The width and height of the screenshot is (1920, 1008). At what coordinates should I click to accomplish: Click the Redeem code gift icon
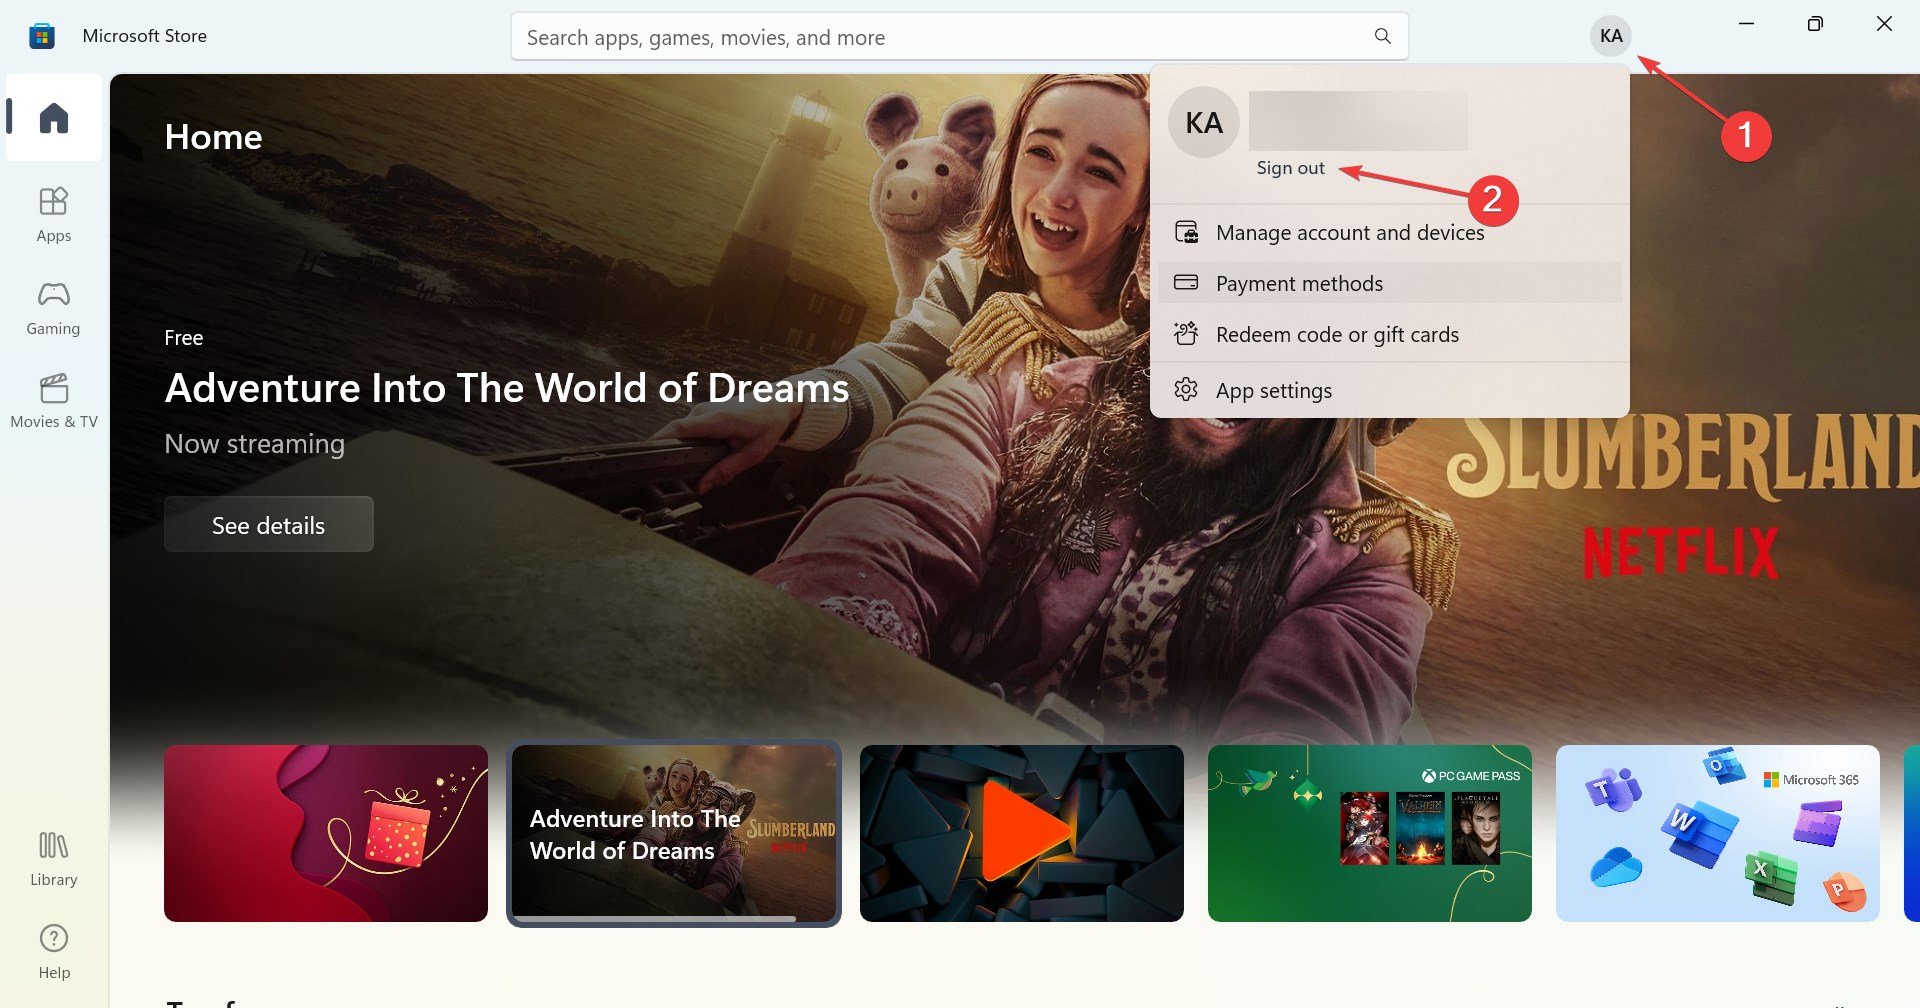pyautogui.click(x=1186, y=334)
